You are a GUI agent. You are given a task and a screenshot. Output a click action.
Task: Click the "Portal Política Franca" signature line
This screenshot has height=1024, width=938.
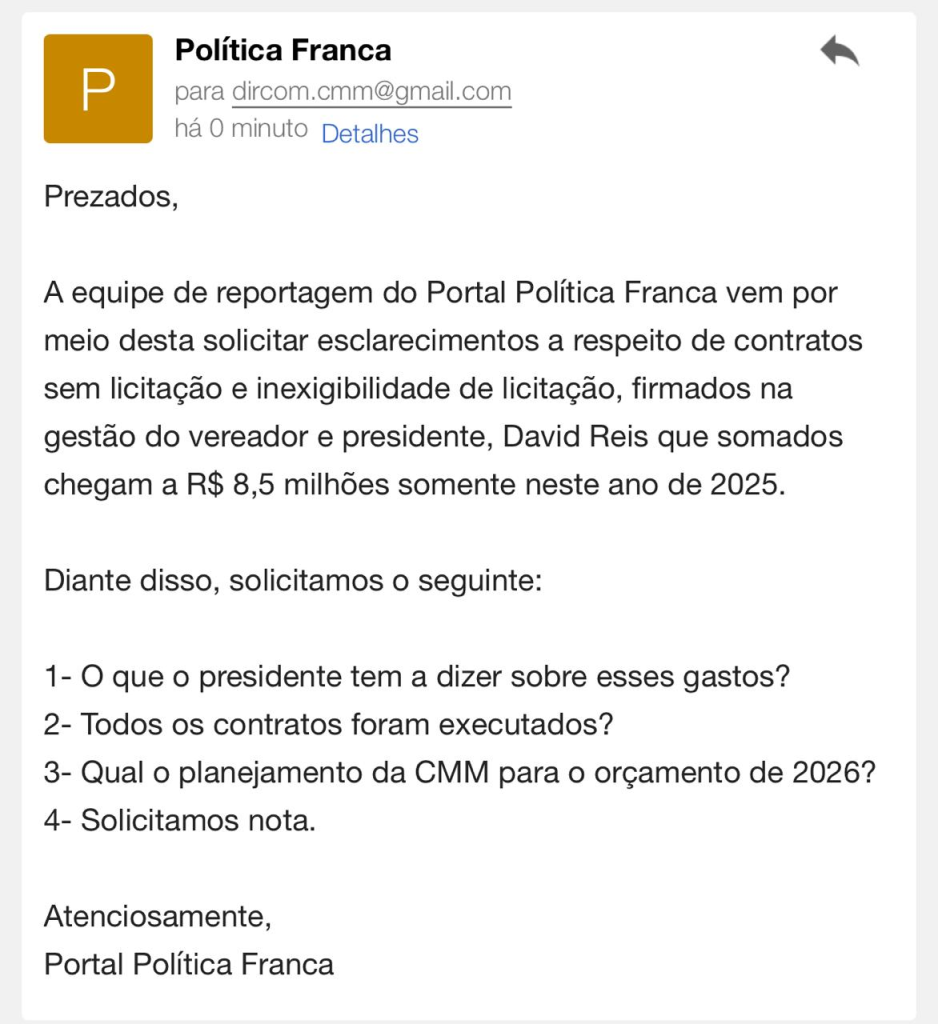189,964
